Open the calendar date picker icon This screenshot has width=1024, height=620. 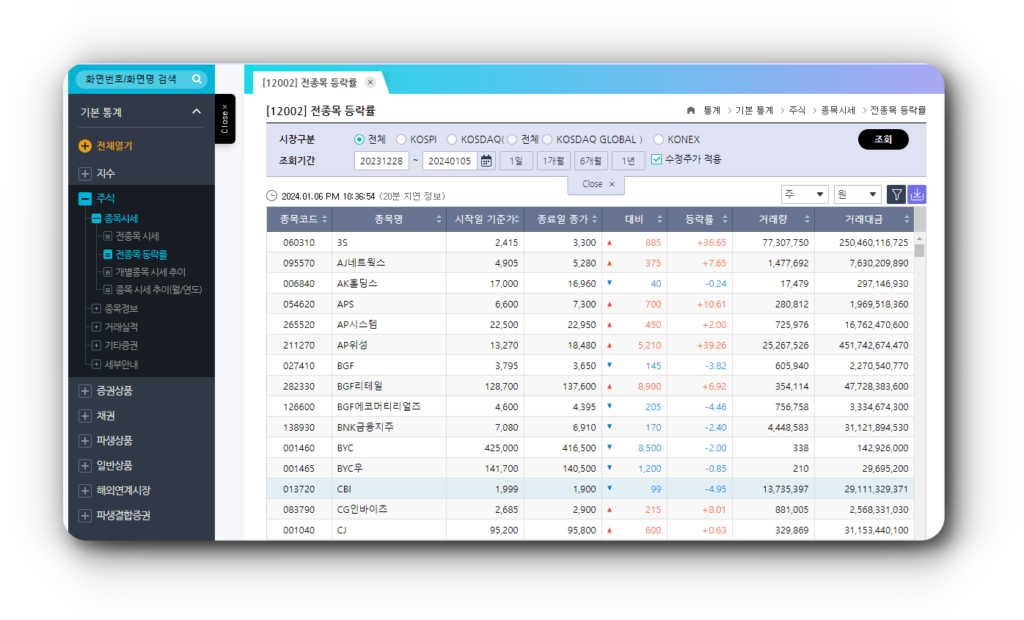(487, 161)
